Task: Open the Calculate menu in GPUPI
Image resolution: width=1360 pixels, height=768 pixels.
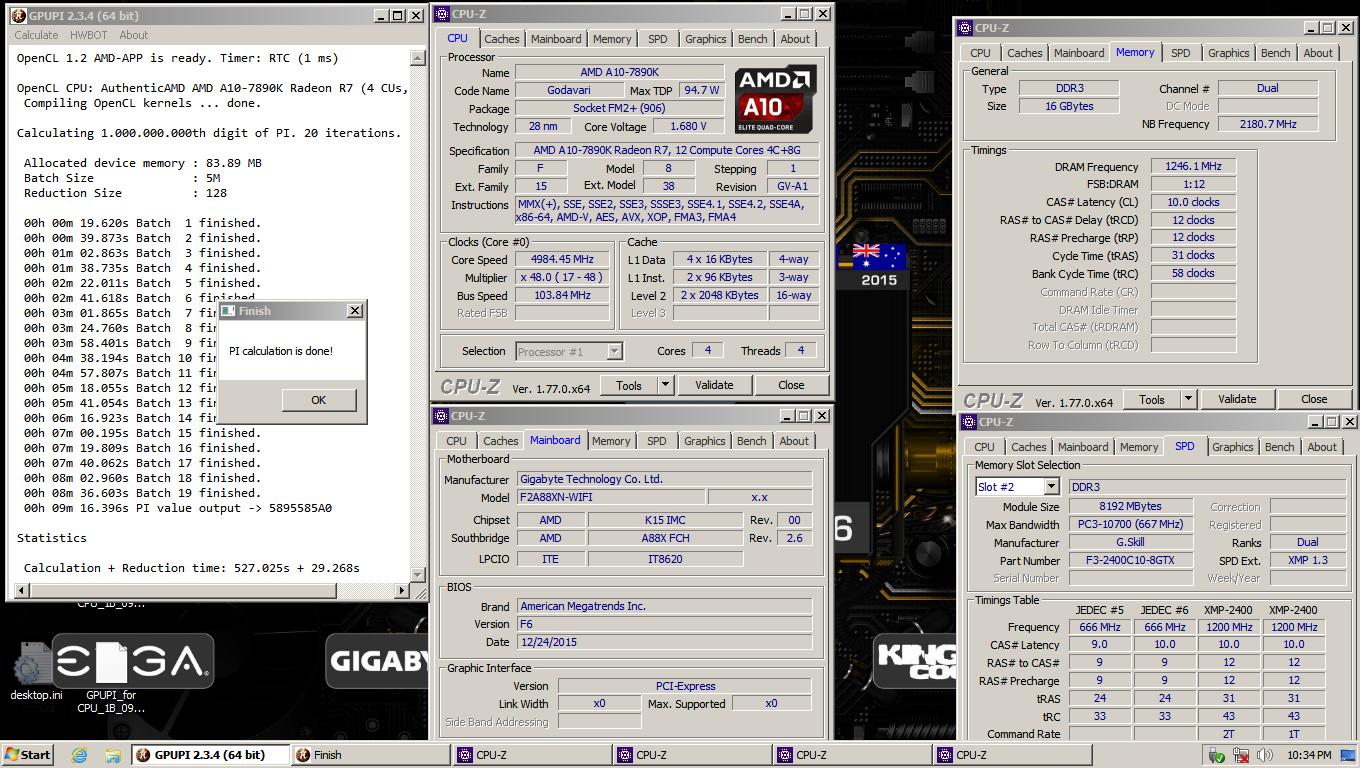Action: tap(36, 35)
